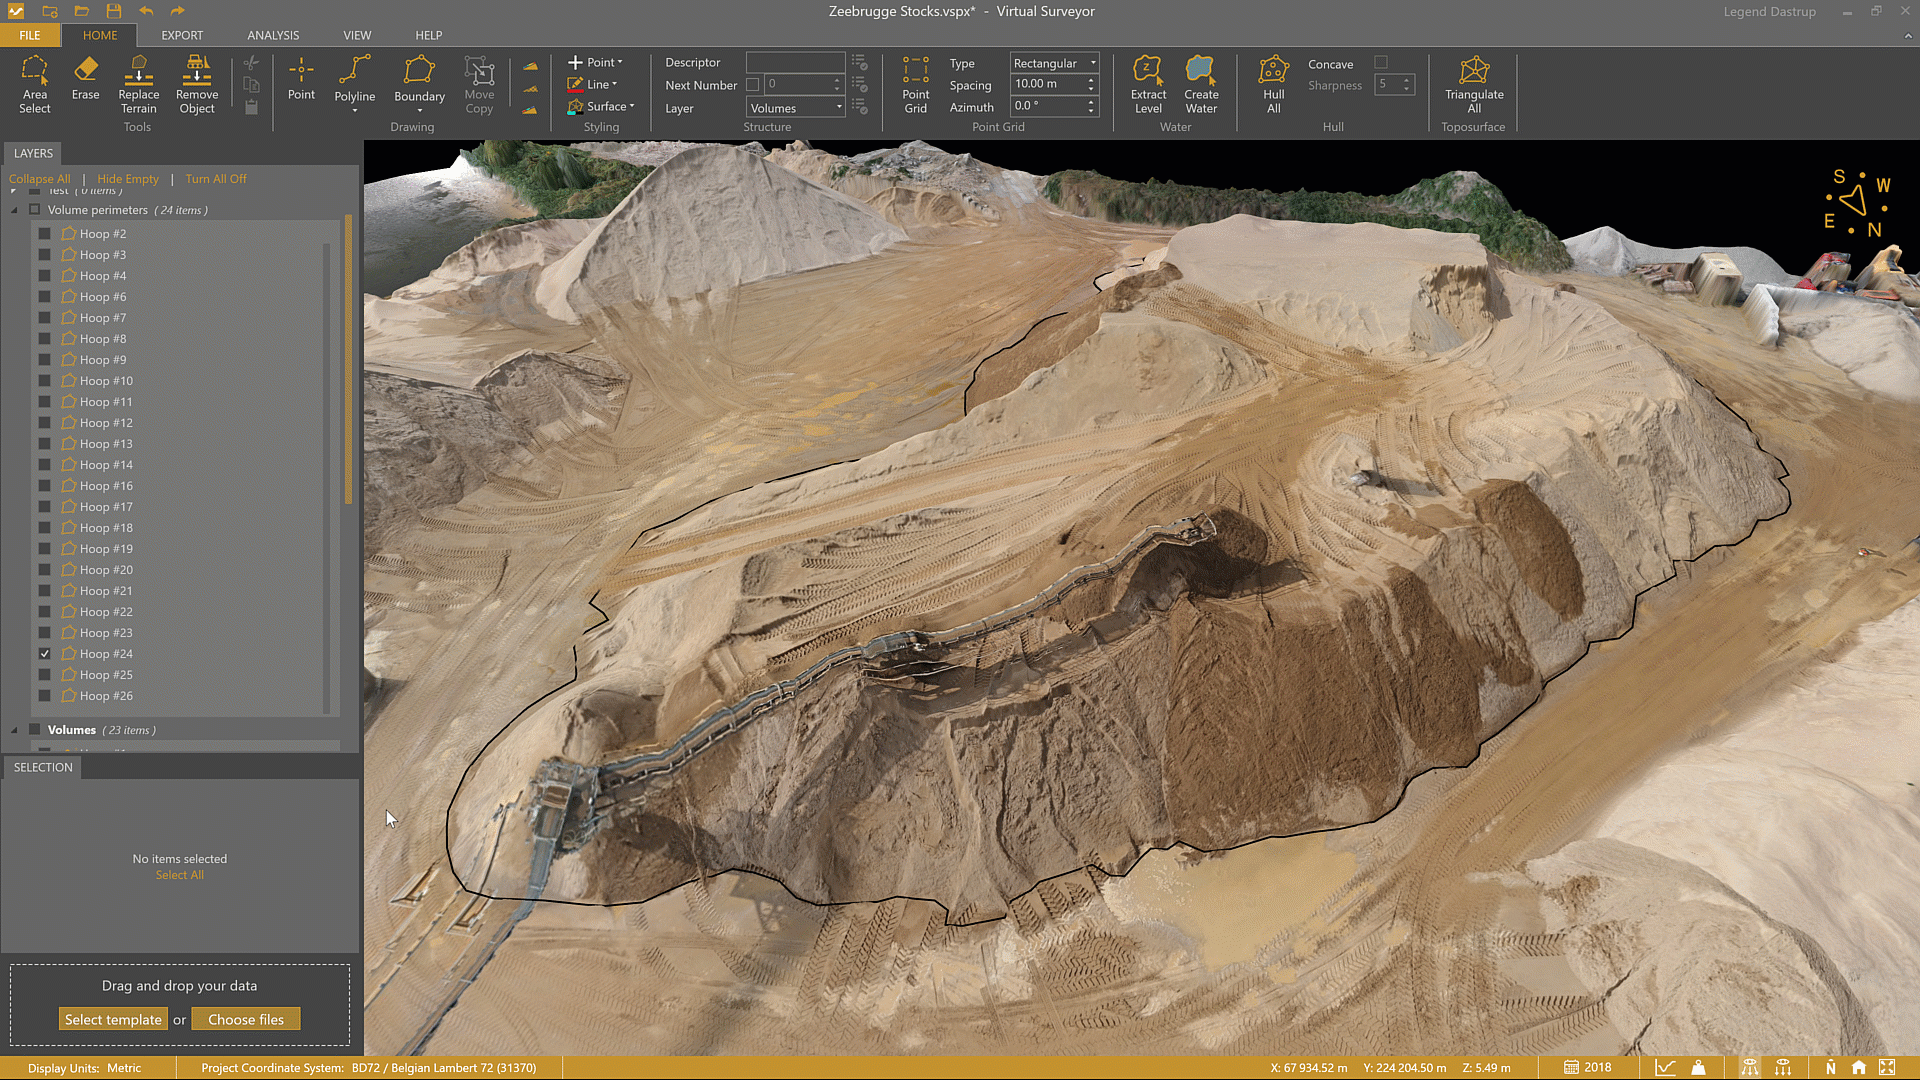Toggle the Next Number checkbox

coord(753,85)
